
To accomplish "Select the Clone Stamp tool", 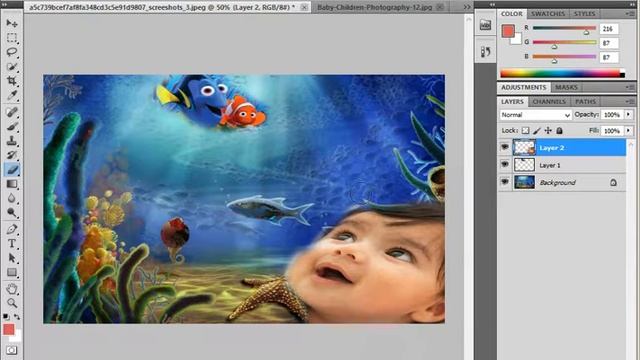I will tap(12, 141).
